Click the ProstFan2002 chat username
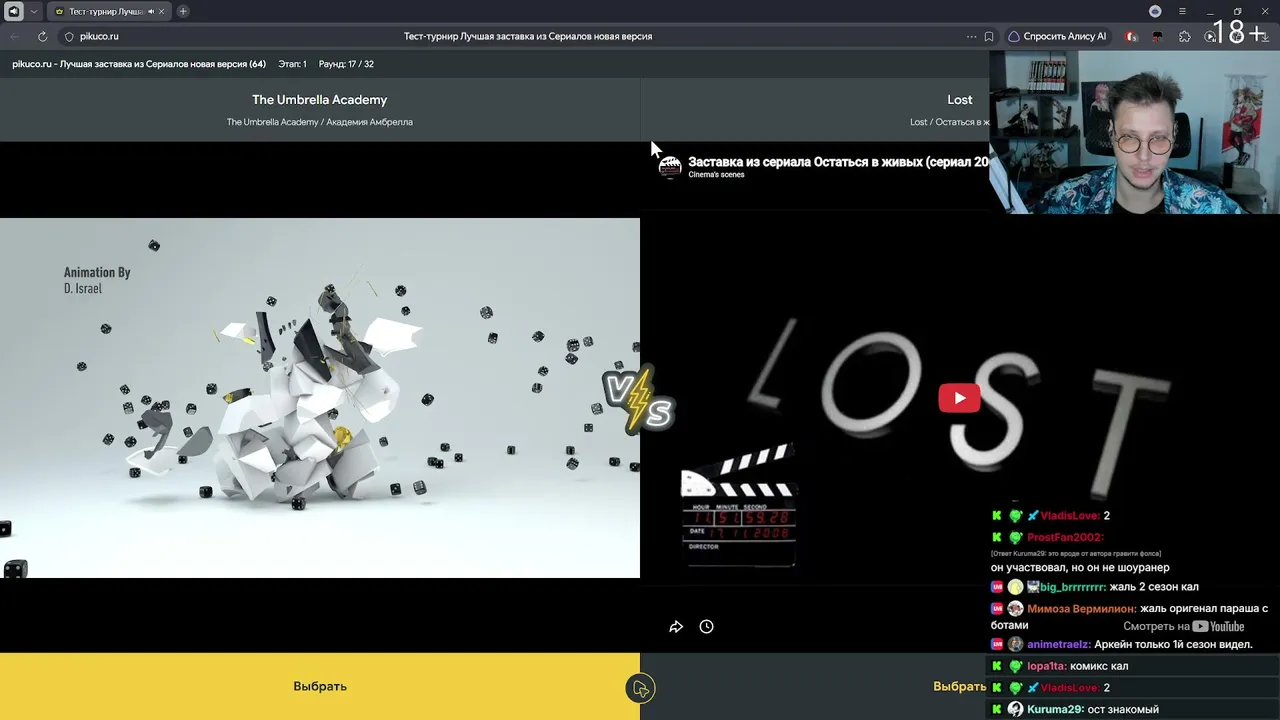Viewport: 1280px width, 720px height. pos(1065,538)
